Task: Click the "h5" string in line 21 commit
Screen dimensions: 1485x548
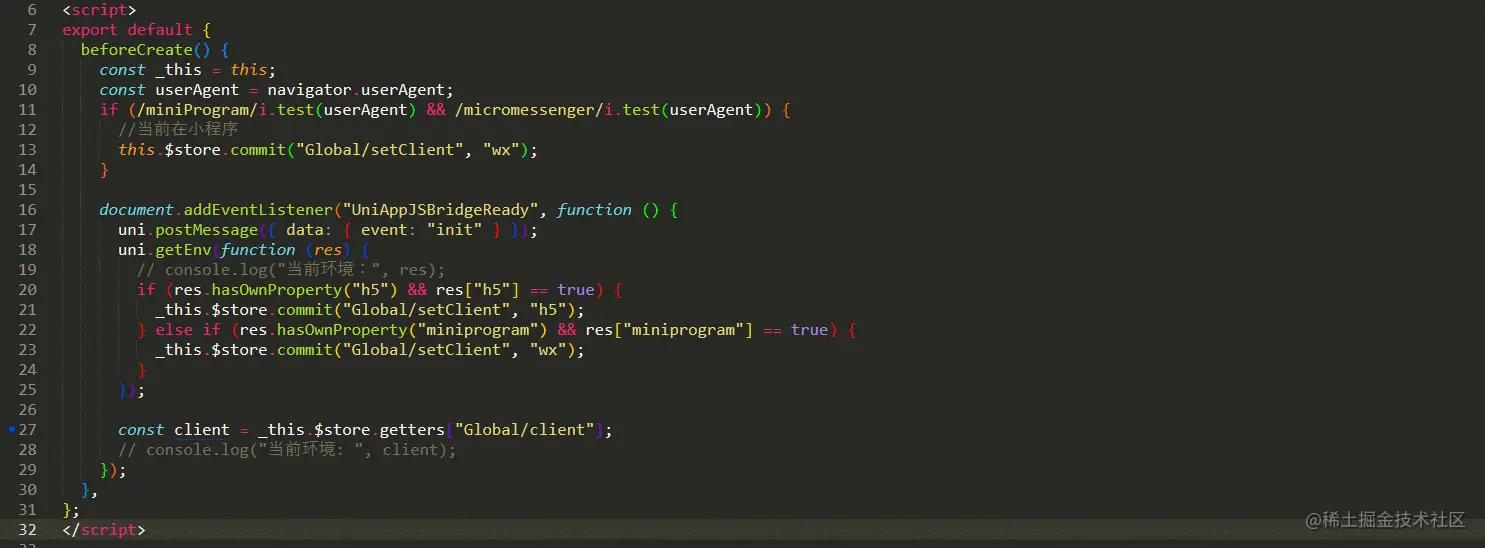Action: [x=549, y=310]
